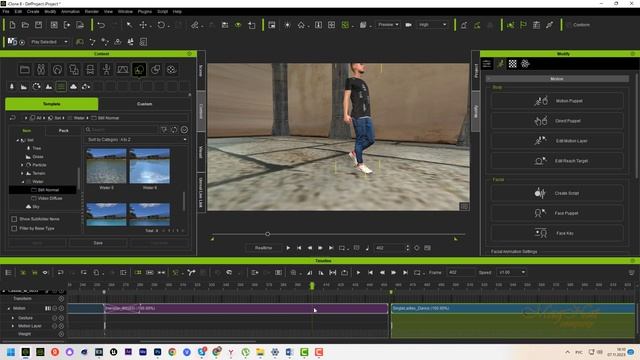Viewport: 640px width, 360px height.
Task: Open the Sort by Category dropdown
Action: 136,140
